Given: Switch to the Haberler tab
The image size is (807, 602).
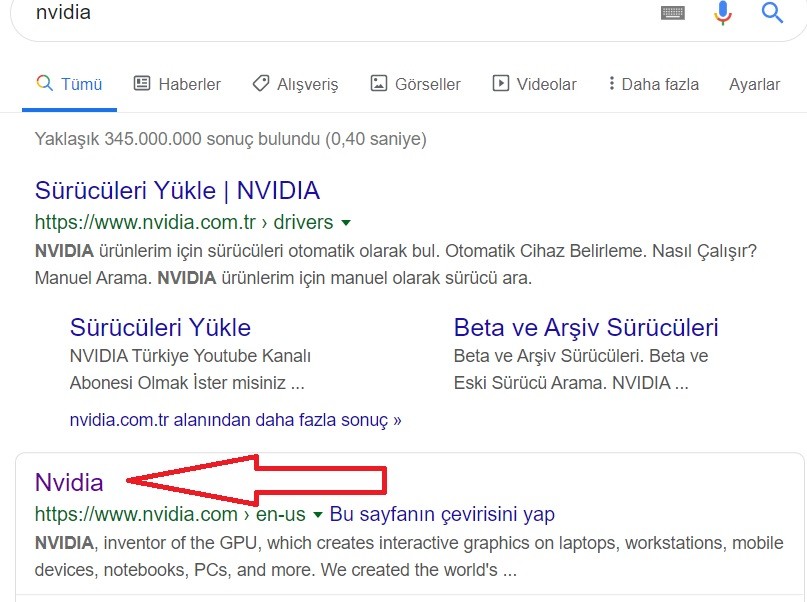Looking at the screenshot, I should pos(177,84).
